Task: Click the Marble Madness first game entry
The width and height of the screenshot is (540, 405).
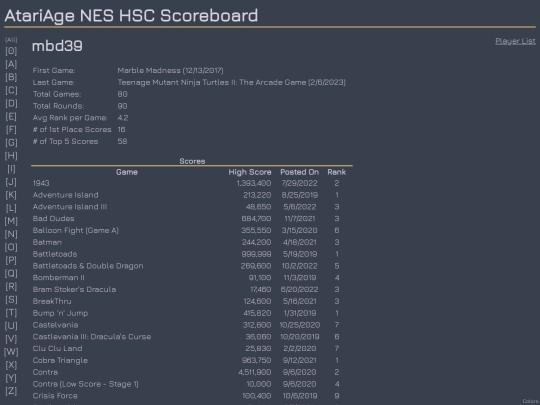Action: (x=170, y=71)
